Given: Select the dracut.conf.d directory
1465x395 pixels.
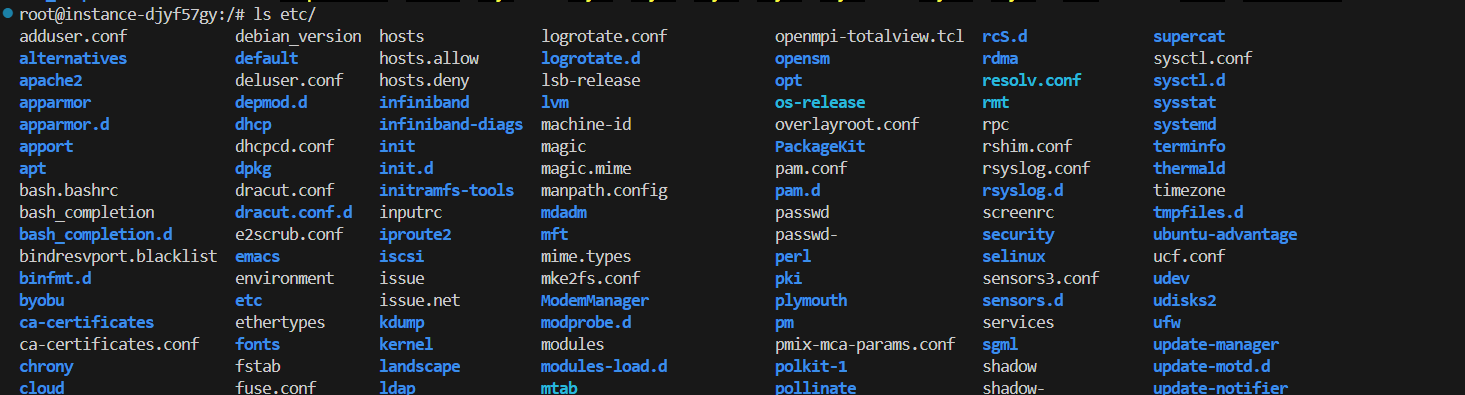Looking at the screenshot, I should click(294, 212).
